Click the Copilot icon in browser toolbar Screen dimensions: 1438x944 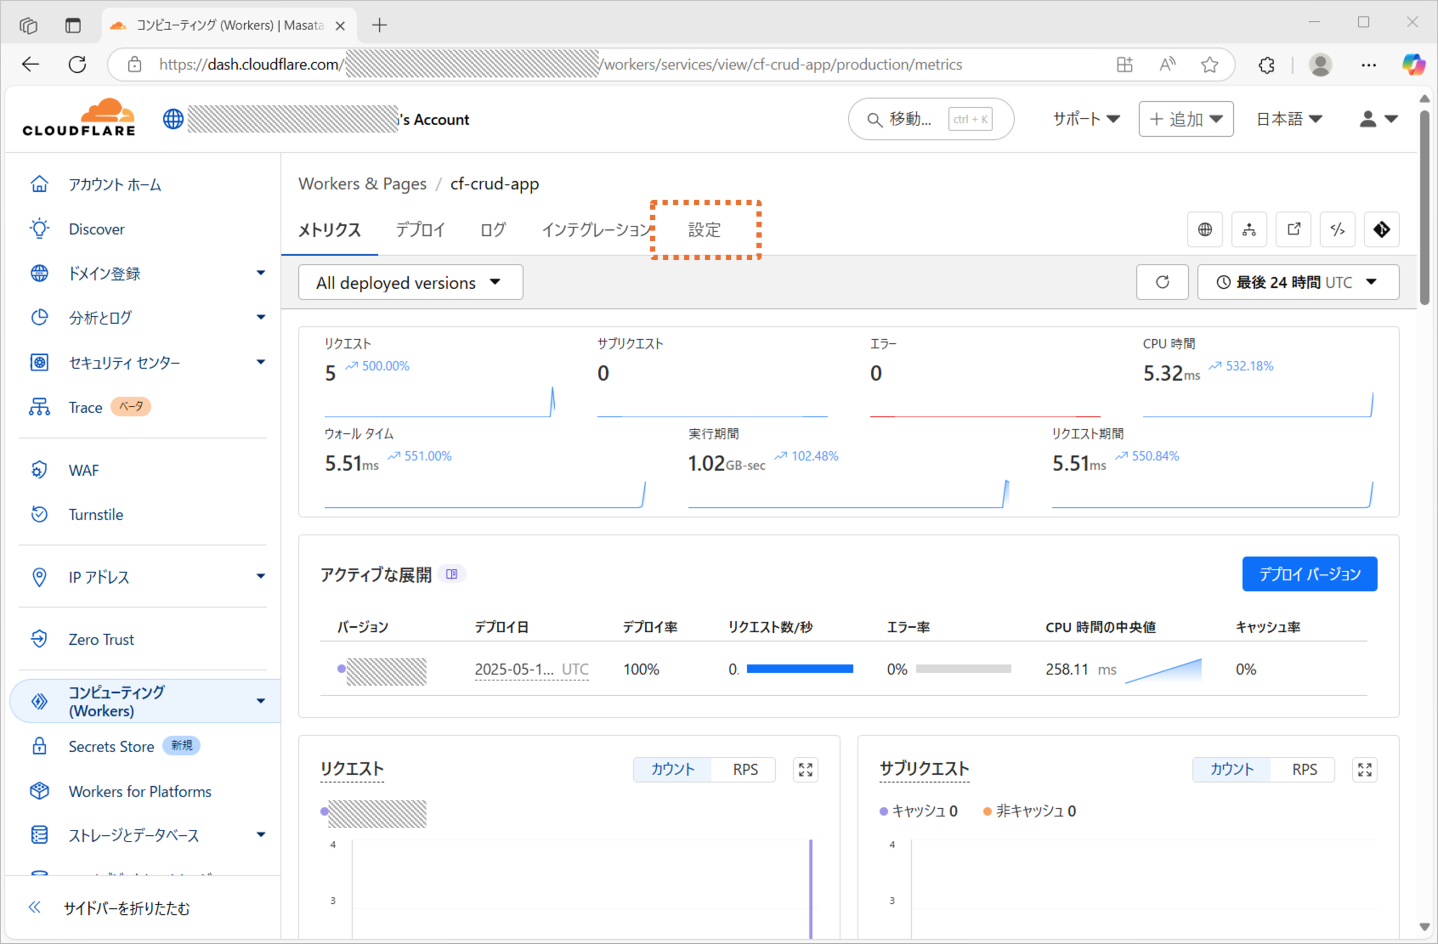1413,65
